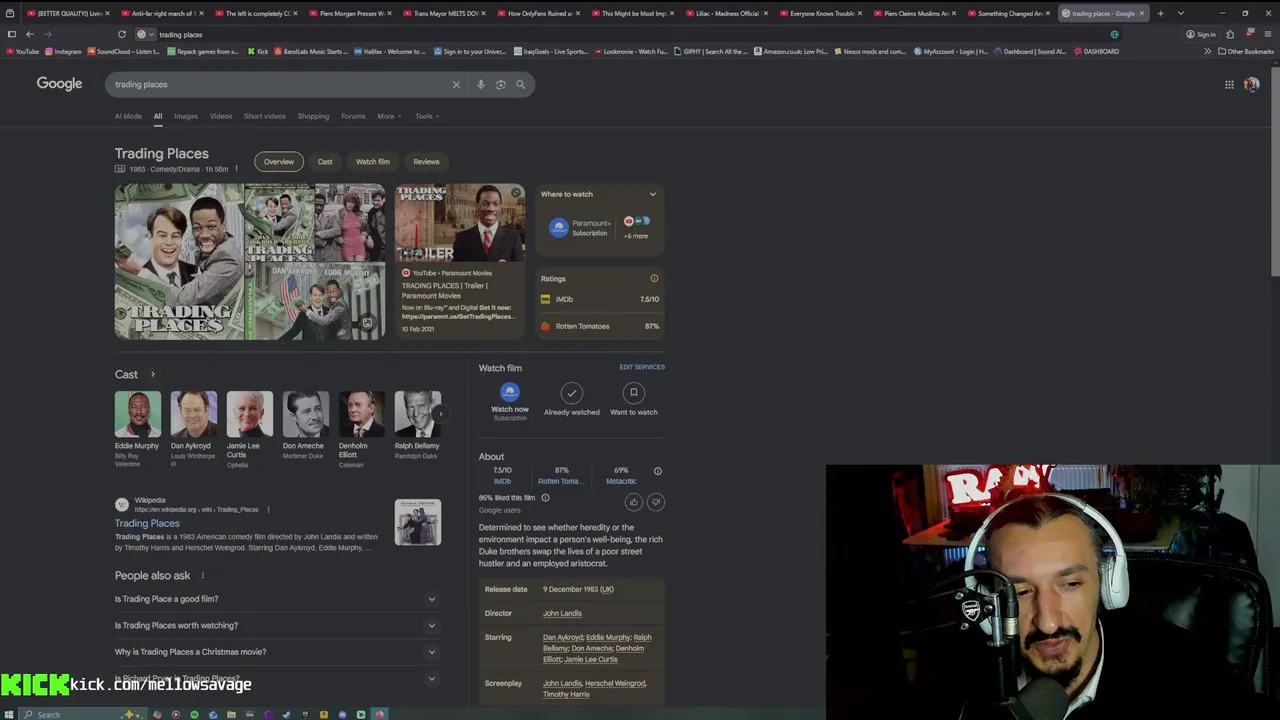The width and height of the screenshot is (1280, 720).
Task: Open the Eddie Murphy cast card
Action: [137, 429]
